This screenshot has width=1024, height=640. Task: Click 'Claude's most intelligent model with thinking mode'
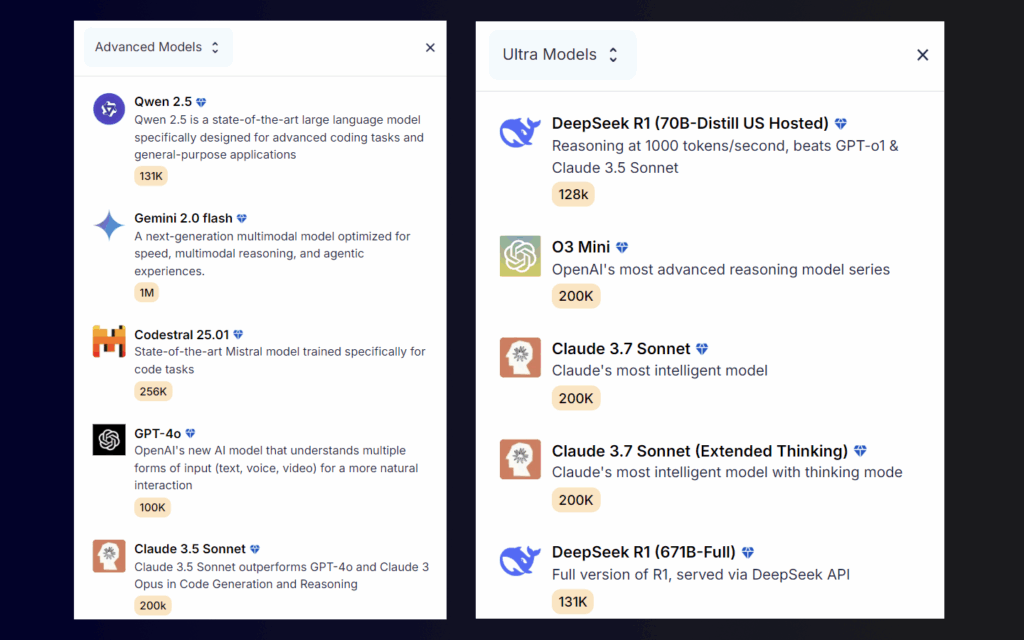point(727,472)
